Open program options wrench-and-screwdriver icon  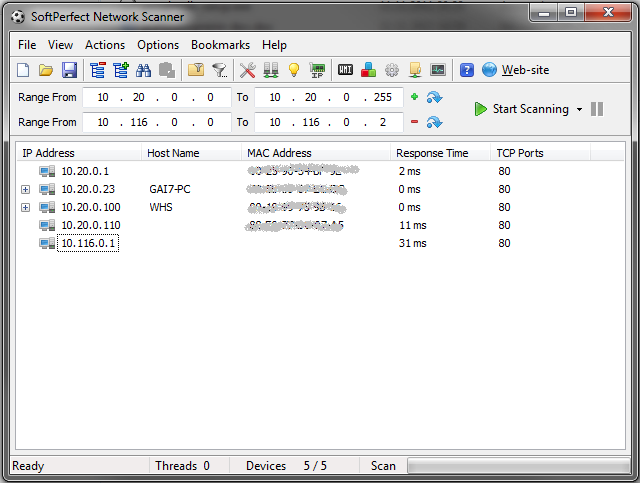[x=247, y=70]
